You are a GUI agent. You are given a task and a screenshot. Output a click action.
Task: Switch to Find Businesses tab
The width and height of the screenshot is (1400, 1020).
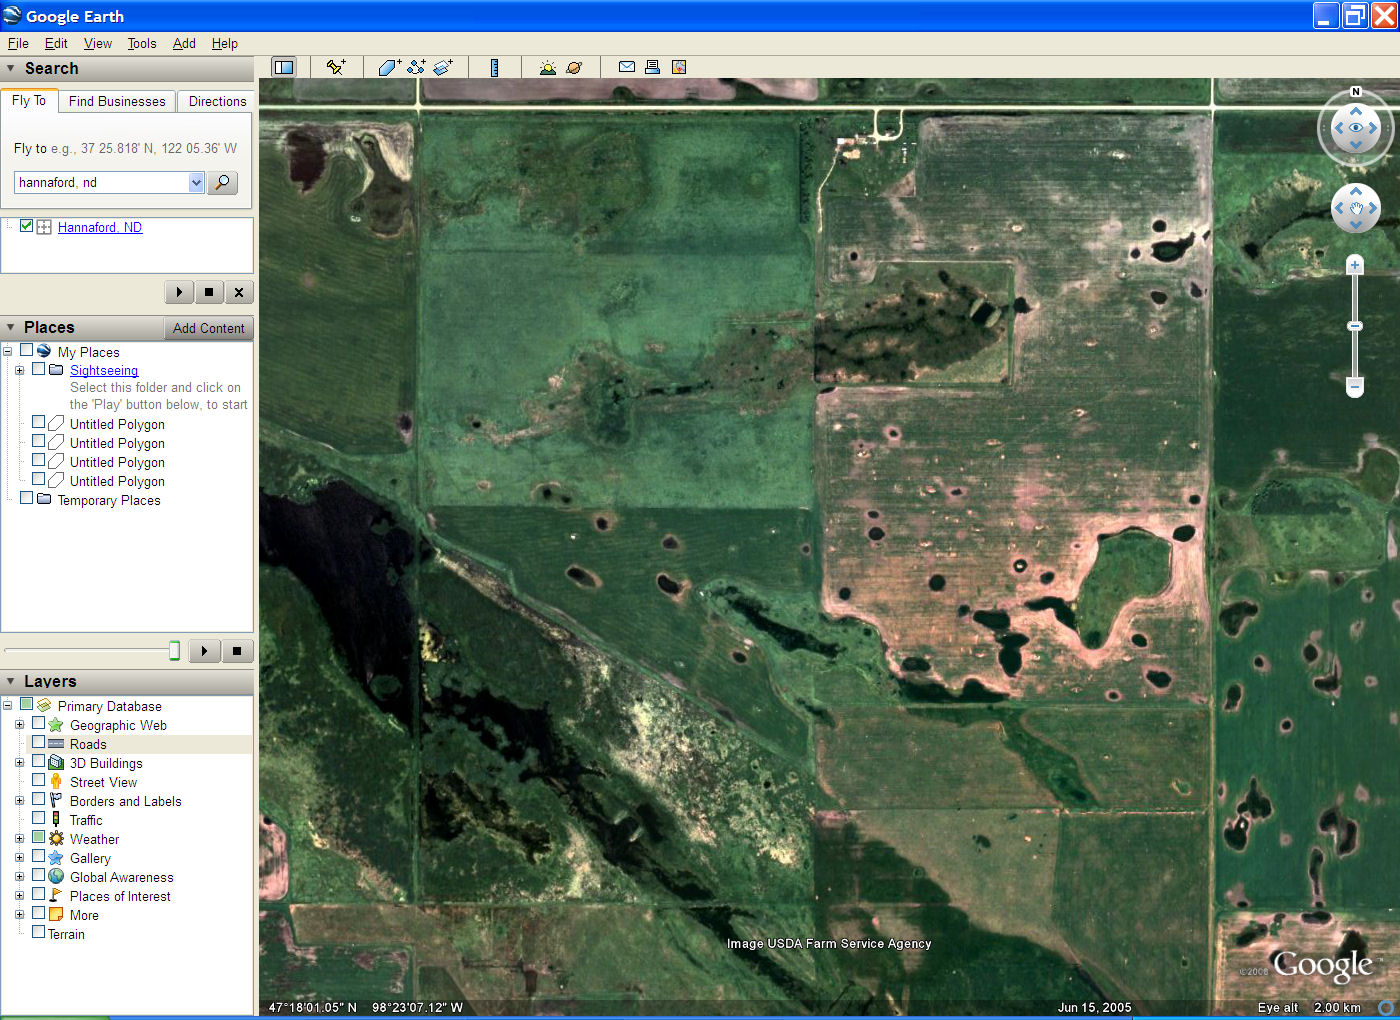117,101
